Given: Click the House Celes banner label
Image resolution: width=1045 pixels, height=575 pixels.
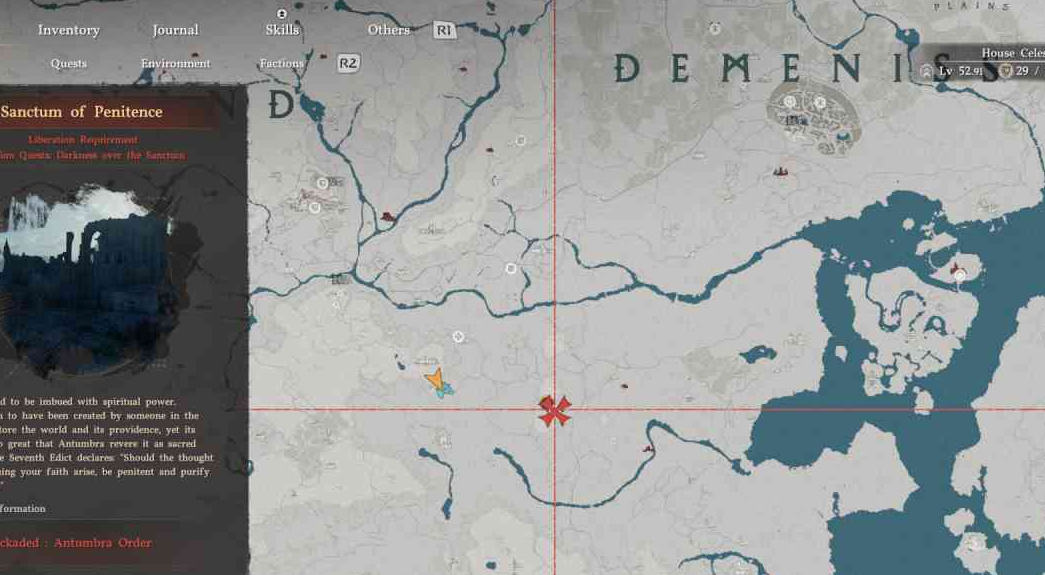Looking at the screenshot, I should click(1012, 53).
